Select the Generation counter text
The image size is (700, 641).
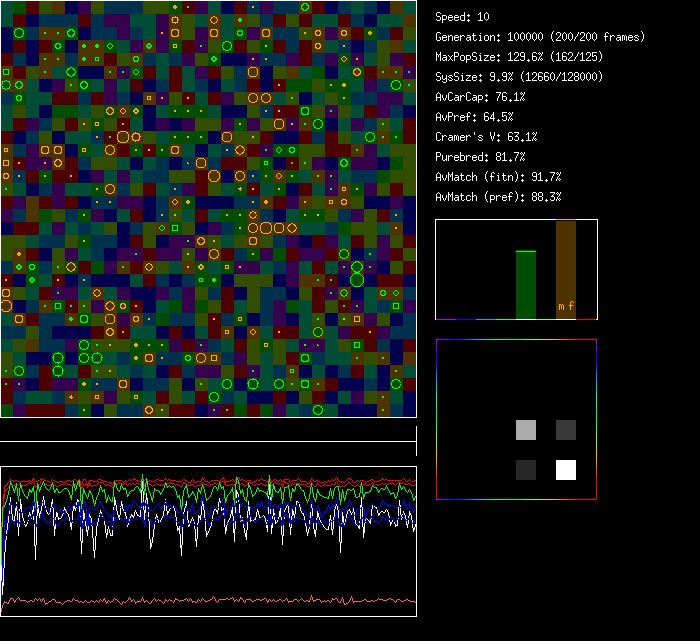[540, 37]
